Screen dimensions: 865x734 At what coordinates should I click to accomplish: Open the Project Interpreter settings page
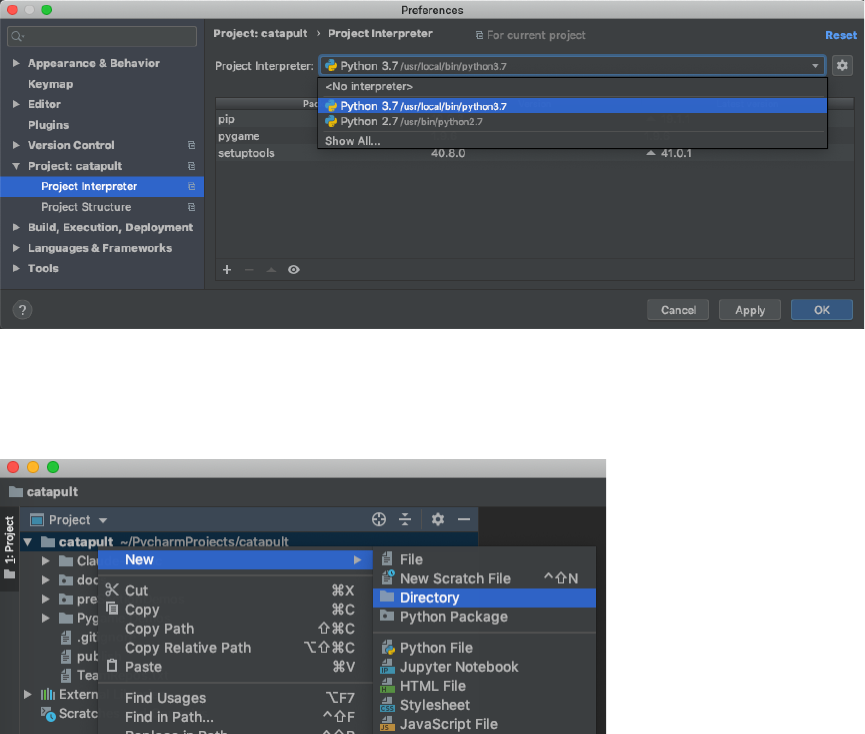[102, 186]
